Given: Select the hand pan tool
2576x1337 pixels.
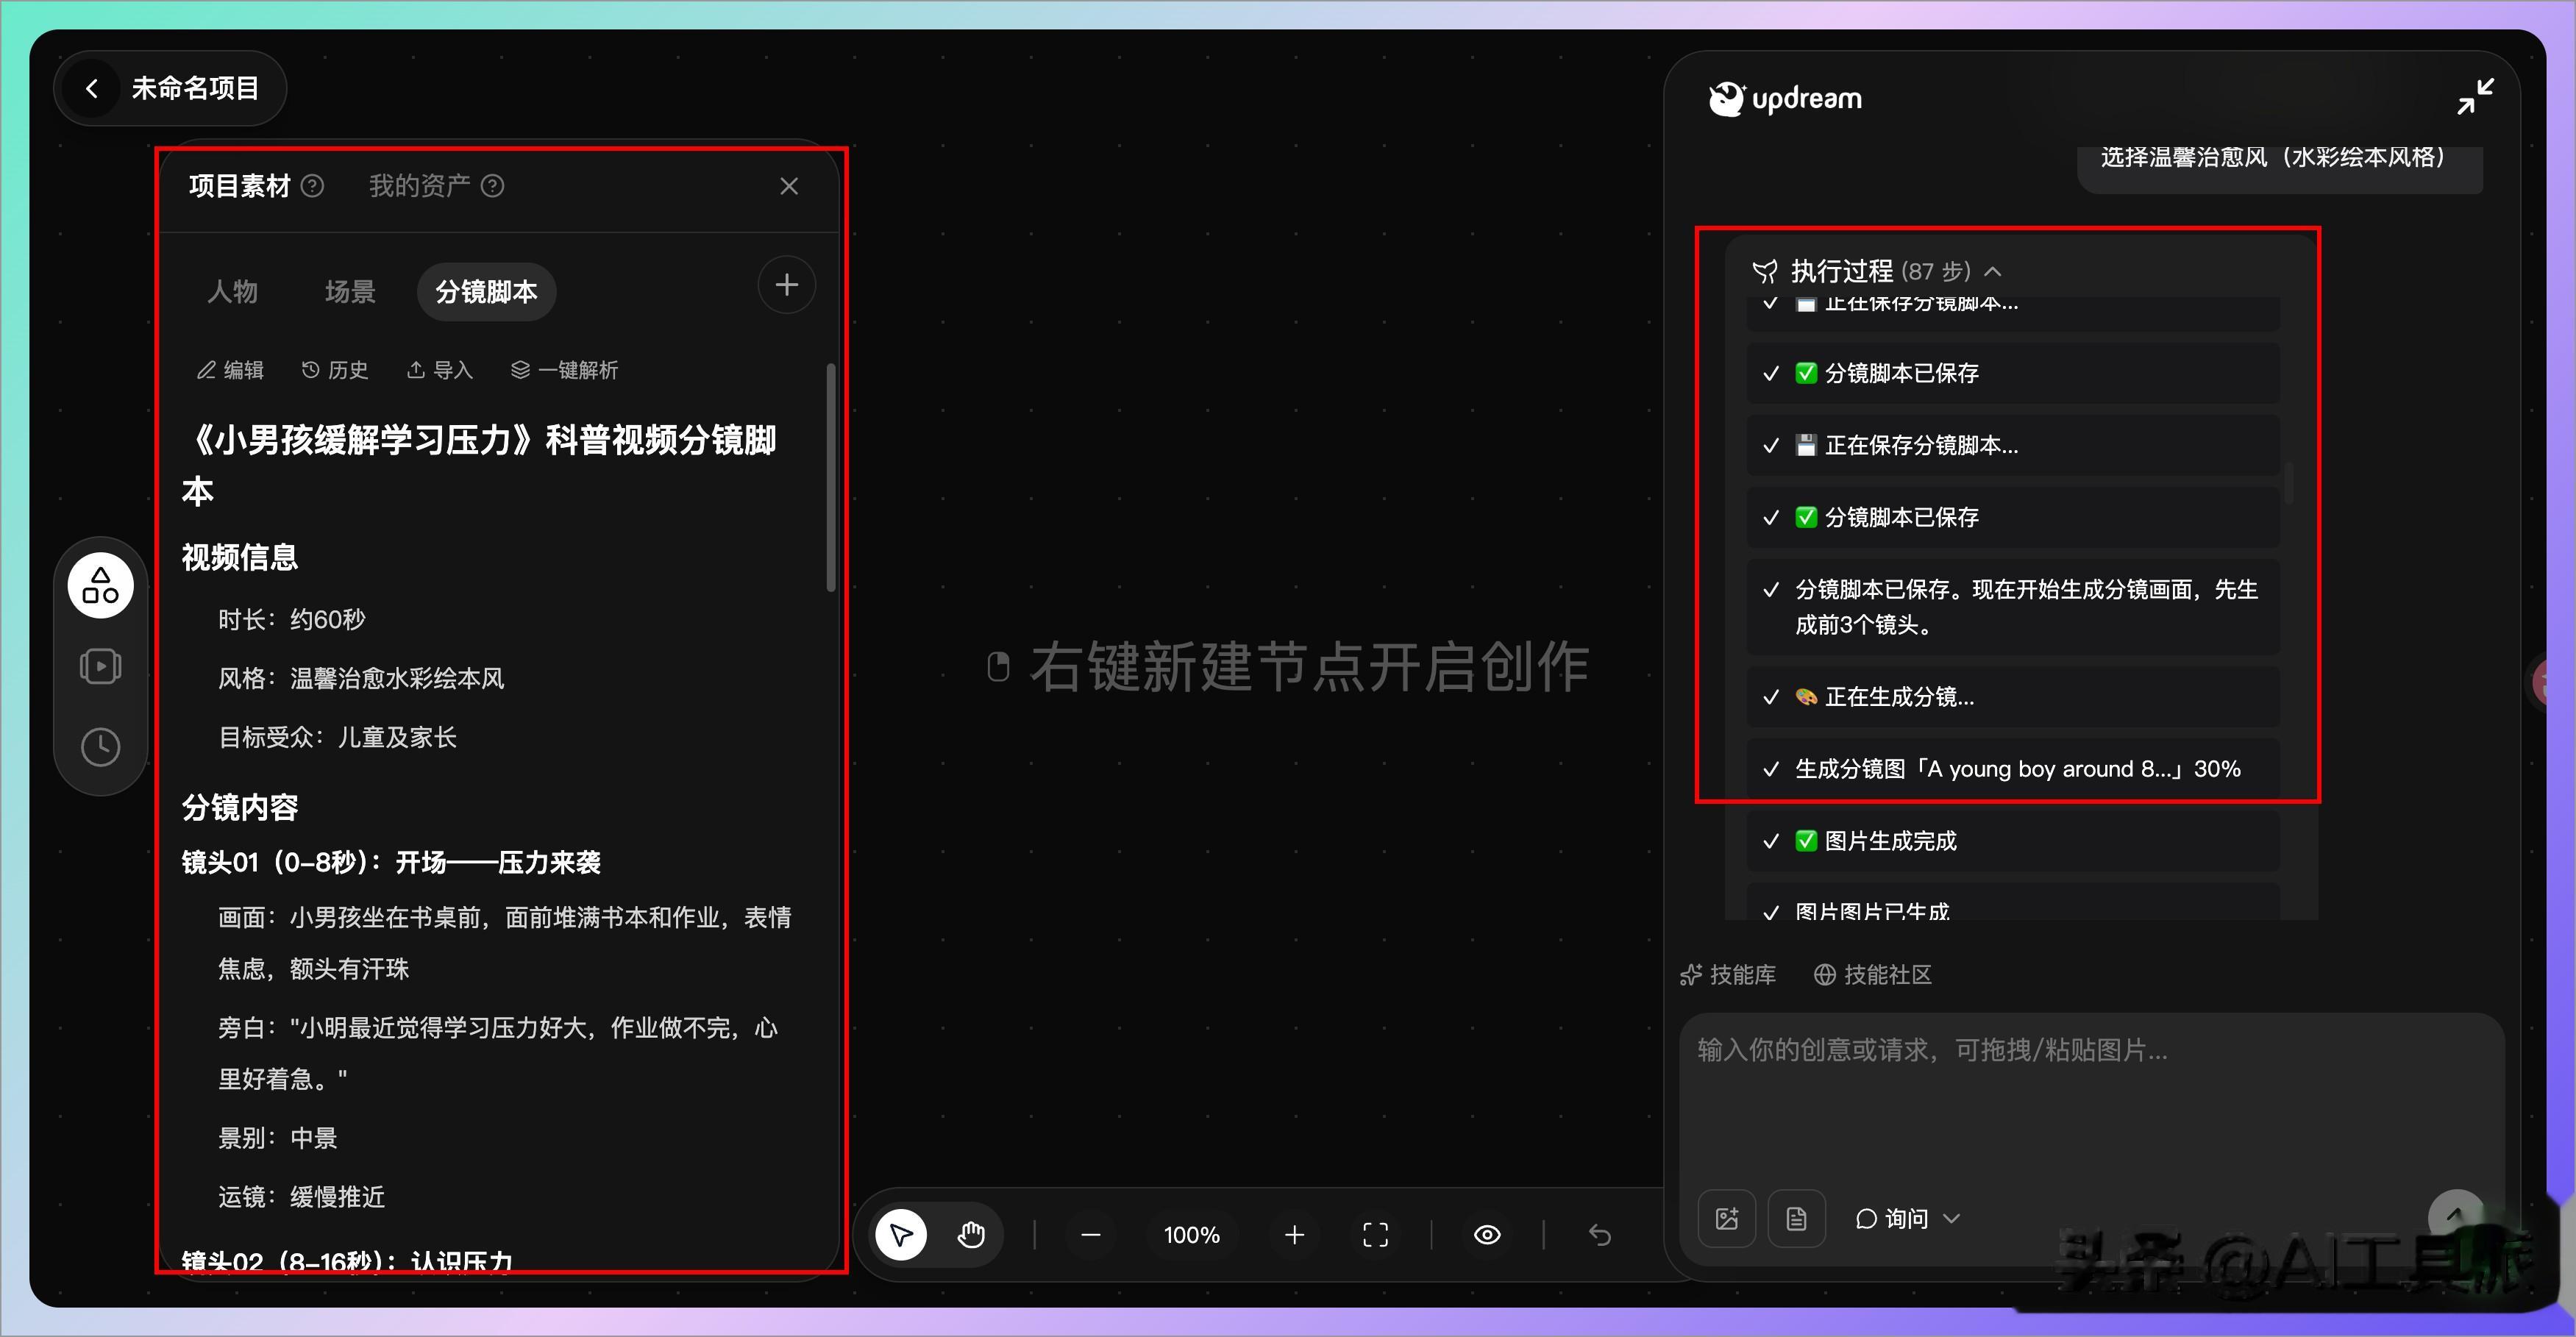Looking at the screenshot, I should pyautogui.click(x=970, y=1235).
